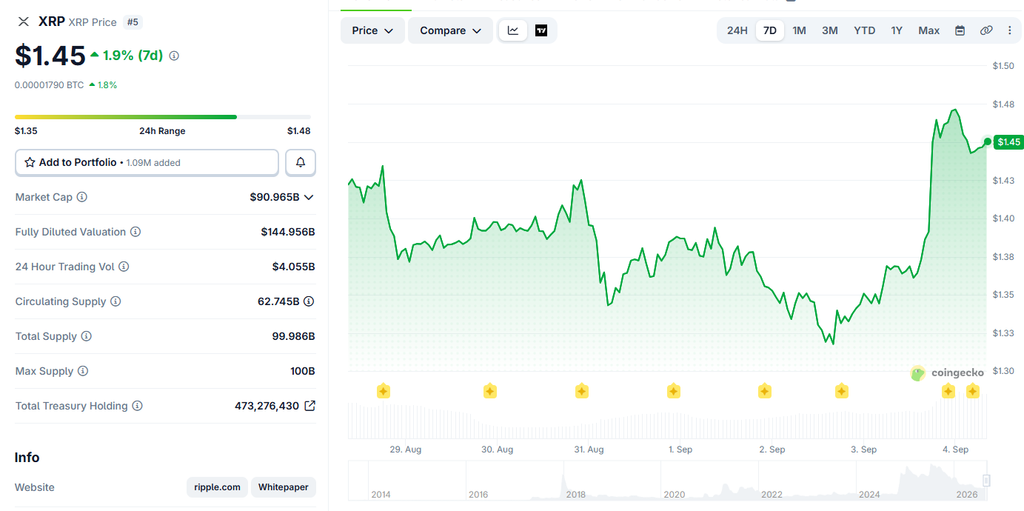Select the 7D time range

770,31
